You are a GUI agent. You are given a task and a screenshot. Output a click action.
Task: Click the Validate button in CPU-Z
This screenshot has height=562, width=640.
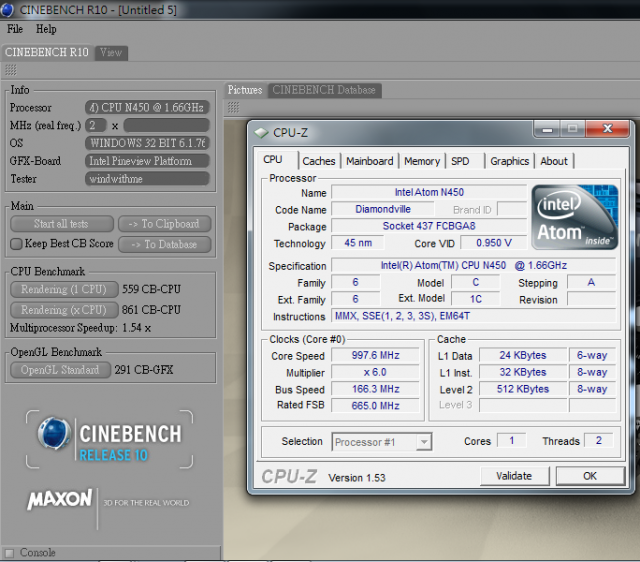514,476
